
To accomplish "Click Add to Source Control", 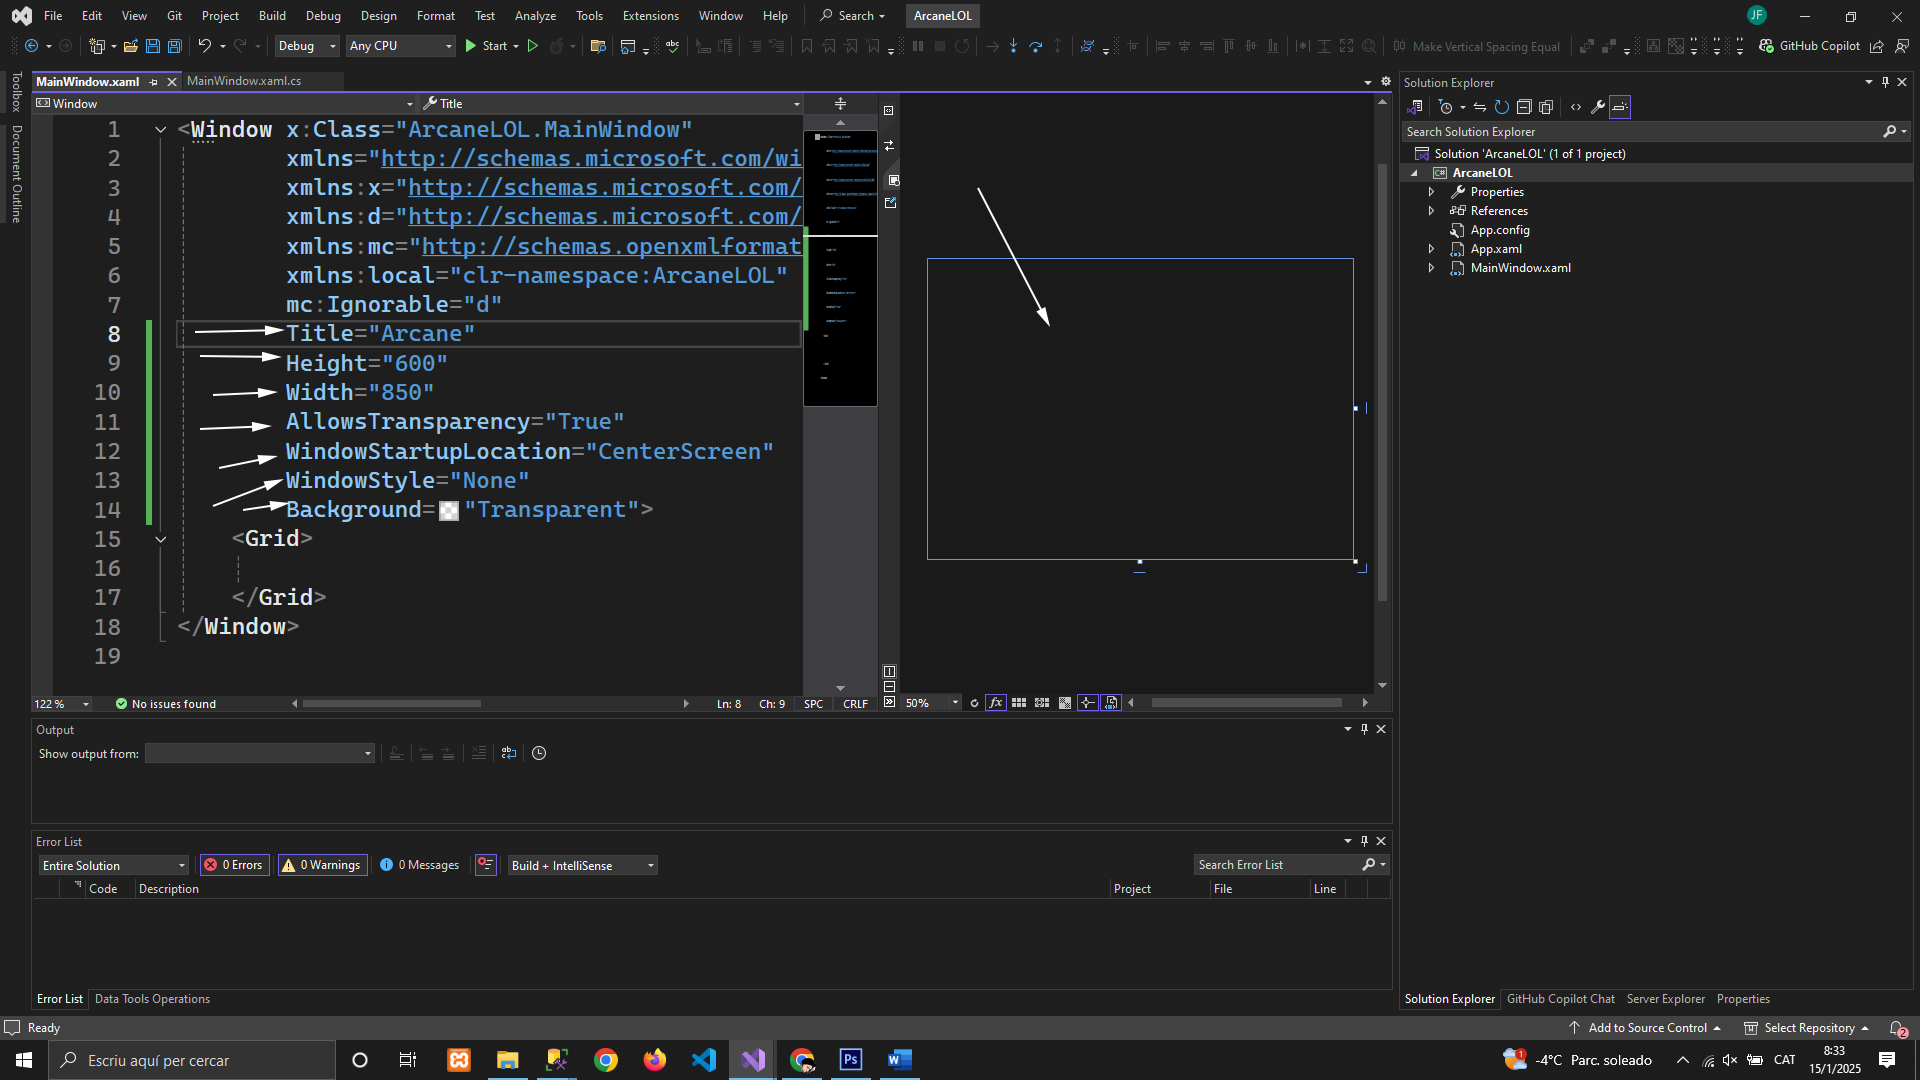I will (1647, 1028).
